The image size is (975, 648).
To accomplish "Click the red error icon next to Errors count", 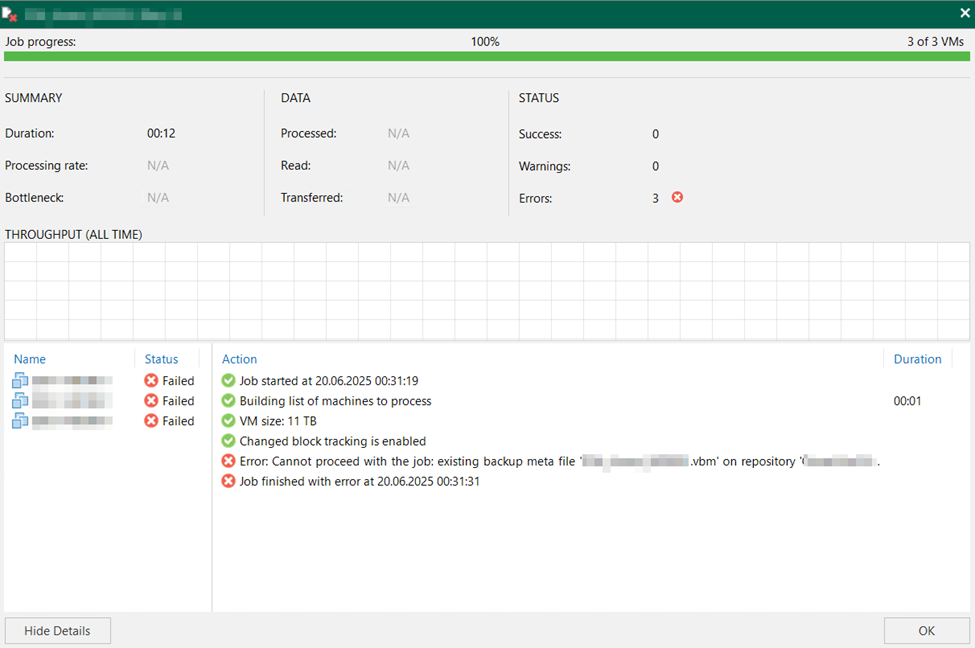I will (x=677, y=198).
